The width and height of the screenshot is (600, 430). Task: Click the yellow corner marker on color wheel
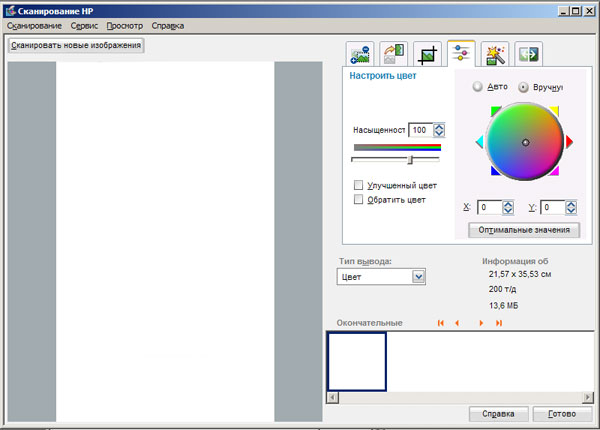(554, 111)
